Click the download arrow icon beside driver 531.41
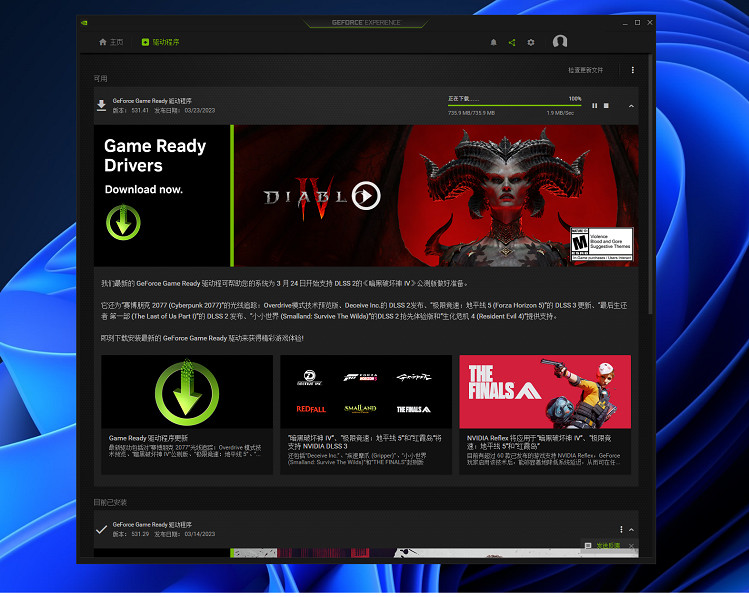The width and height of the screenshot is (749, 597). click(x=101, y=105)
